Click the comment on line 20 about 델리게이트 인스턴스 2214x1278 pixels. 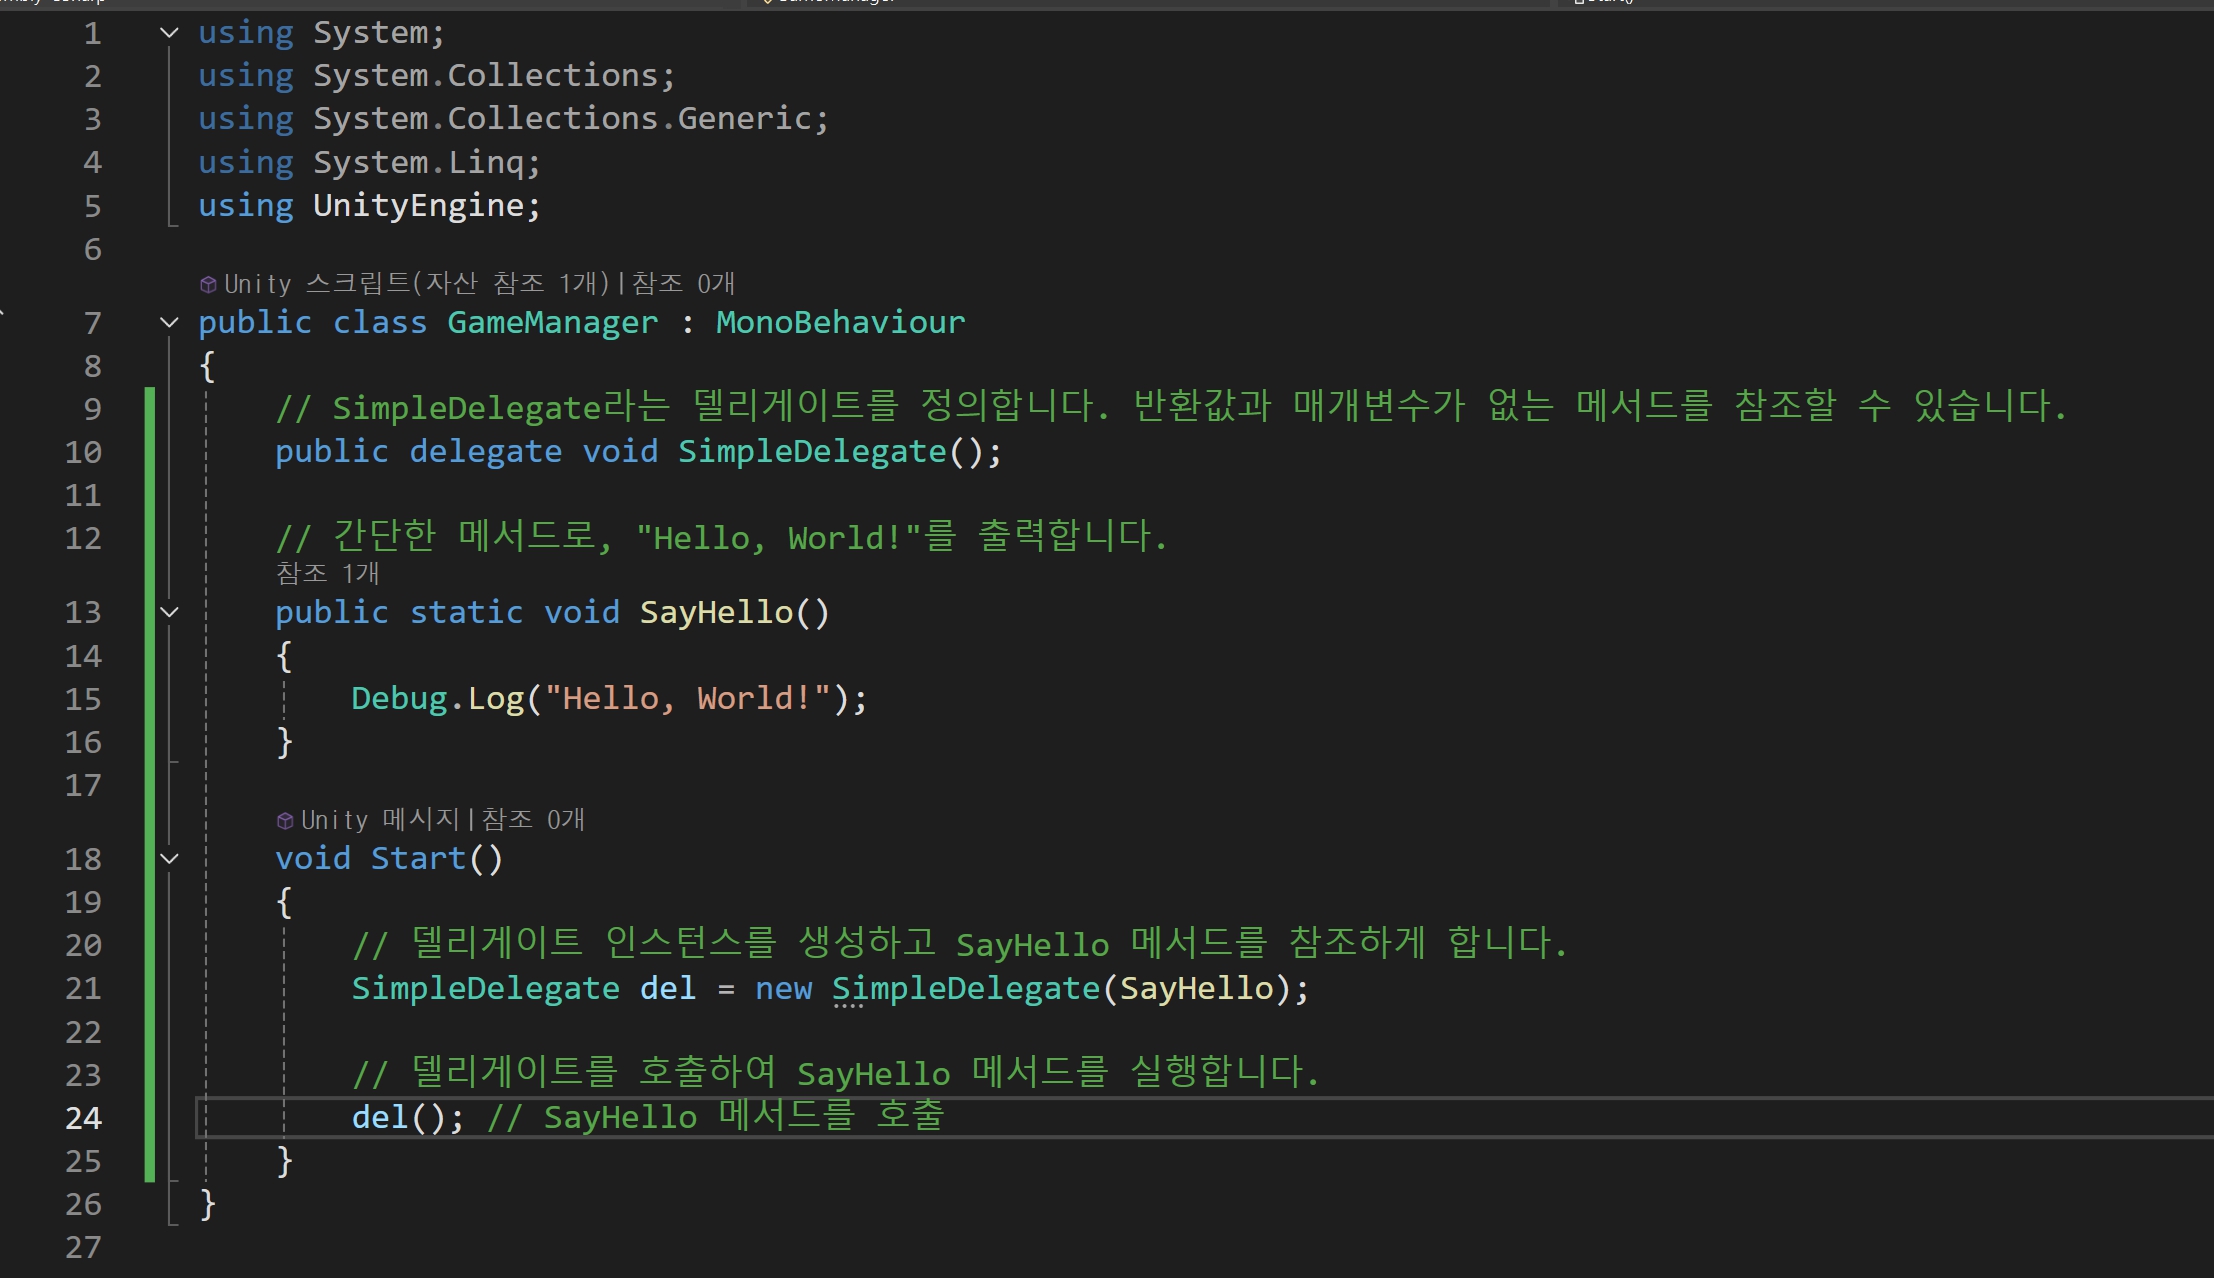pos(959,943)
